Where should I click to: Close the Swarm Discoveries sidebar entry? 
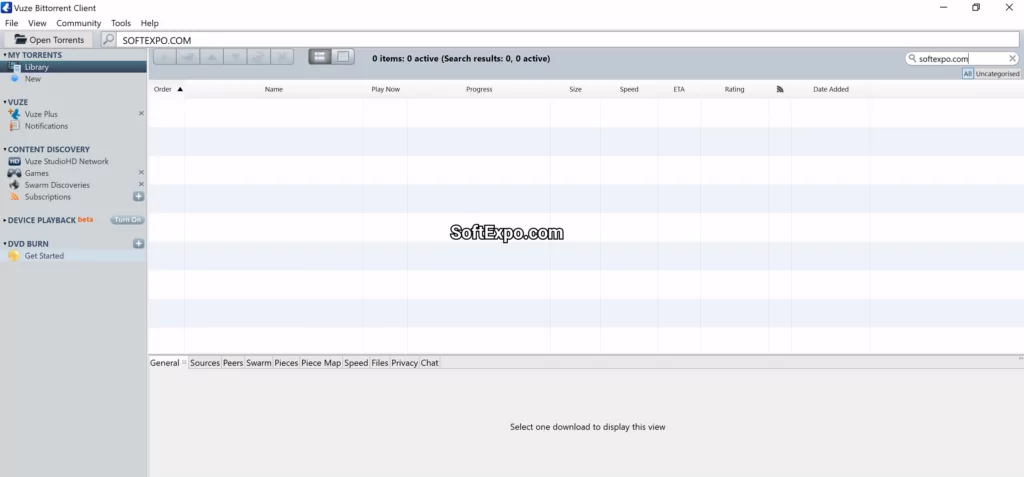141,184
